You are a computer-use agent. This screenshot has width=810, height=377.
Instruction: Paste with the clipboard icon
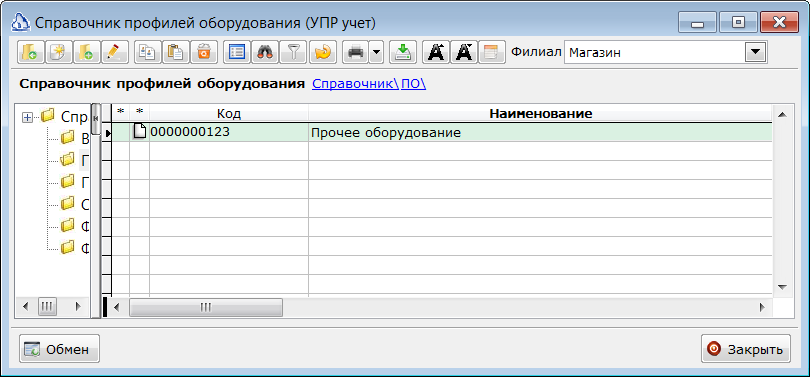(x=175, y=52)
